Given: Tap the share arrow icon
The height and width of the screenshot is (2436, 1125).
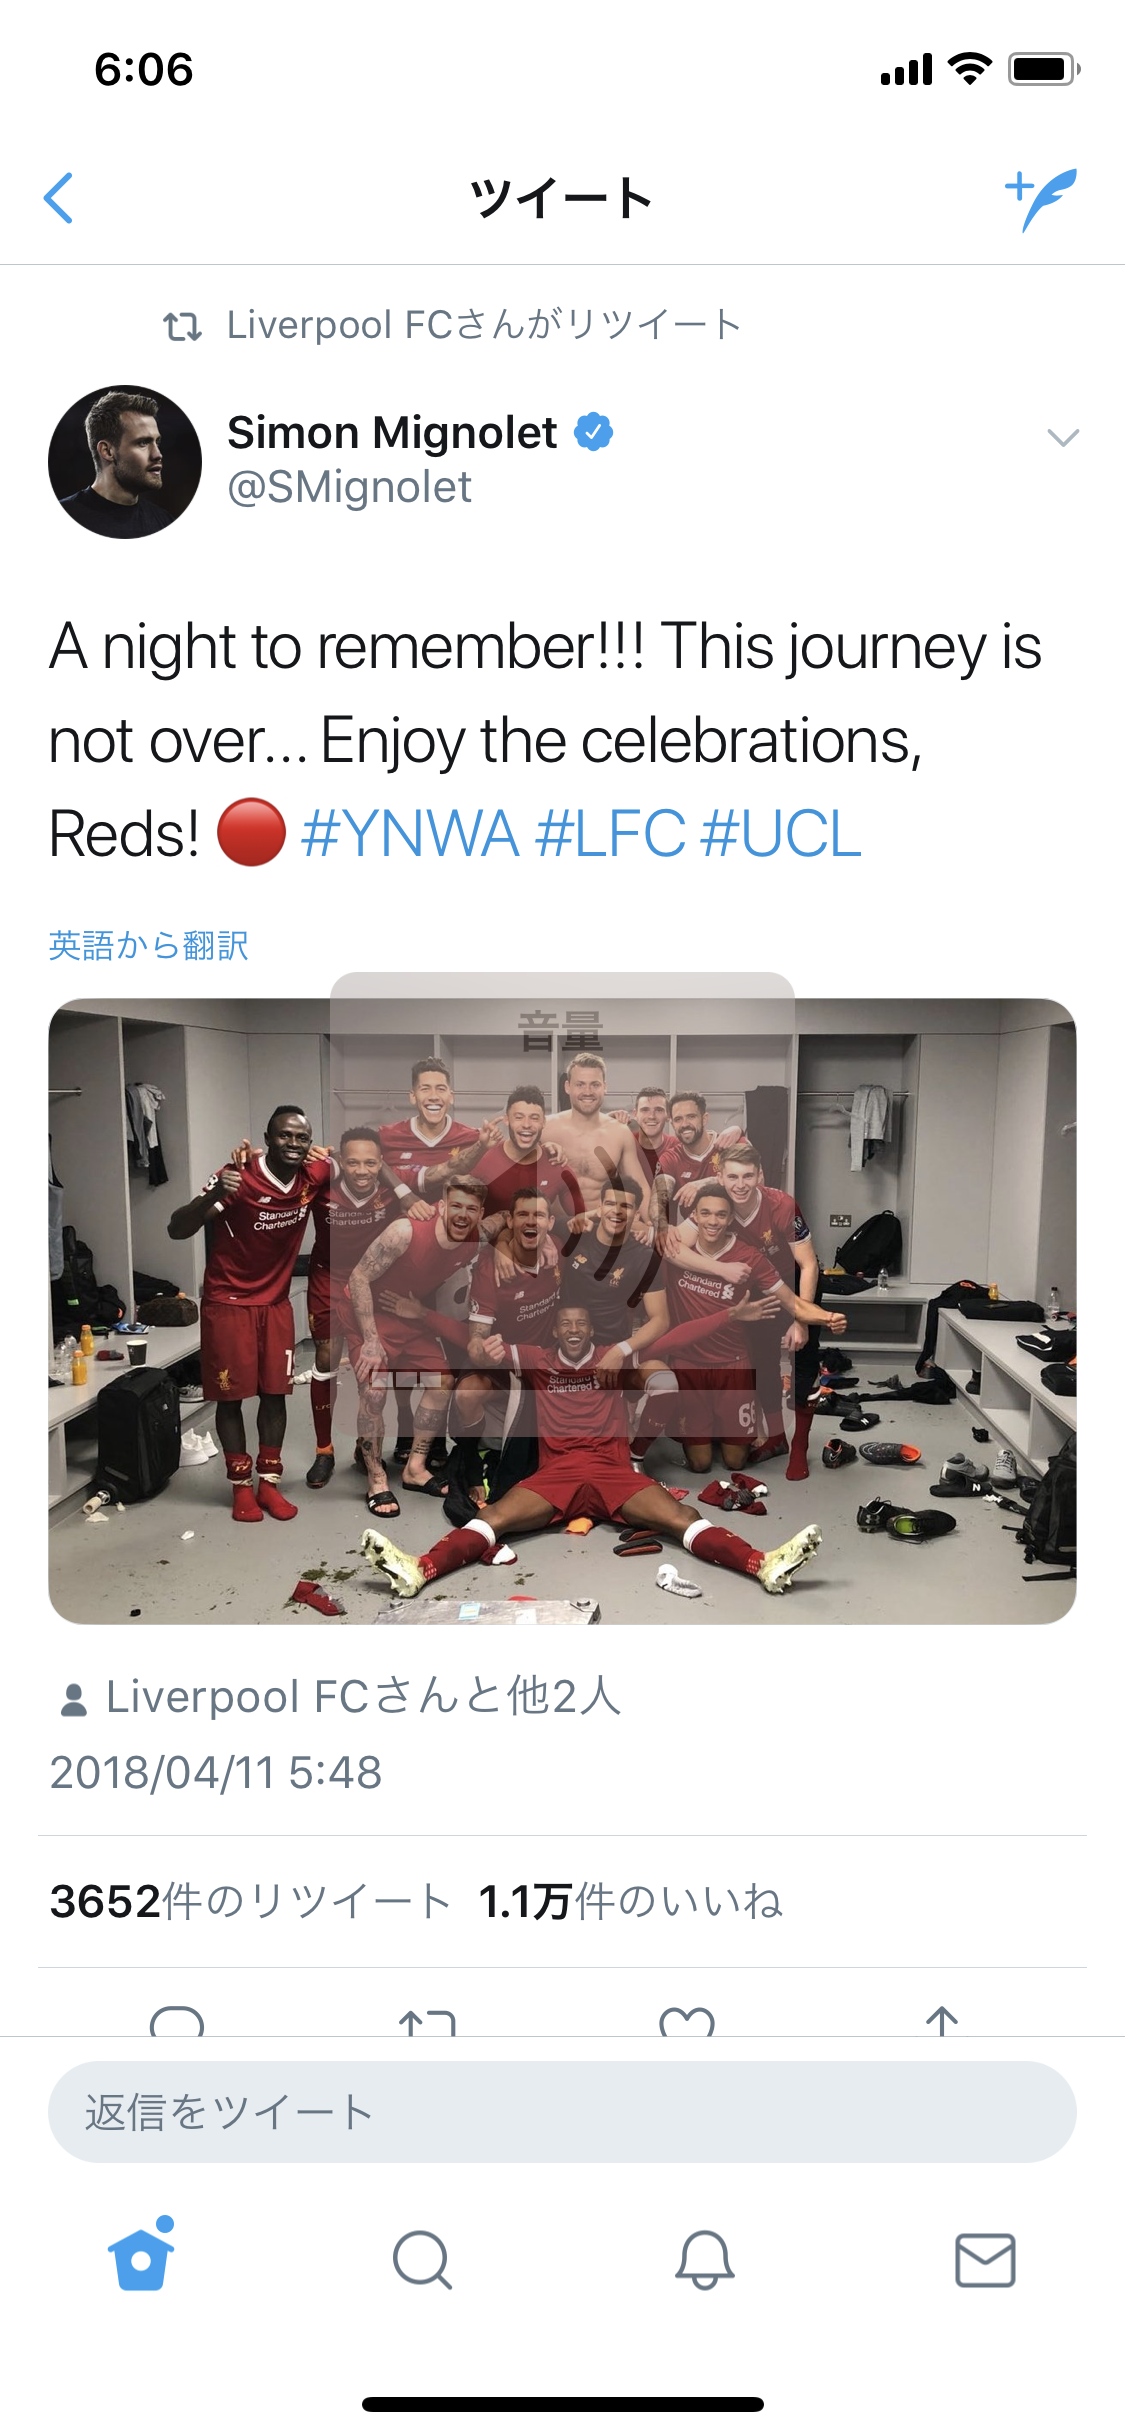Looking at the screenshot, I should [x=942, y=2020].
